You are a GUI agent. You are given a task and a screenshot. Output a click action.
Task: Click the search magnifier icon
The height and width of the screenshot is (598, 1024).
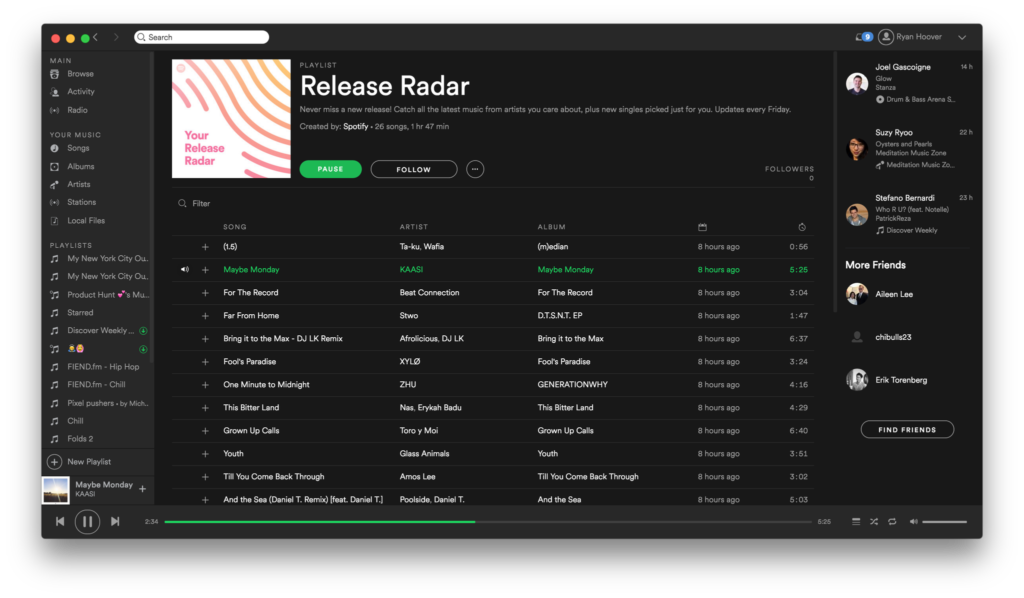142,35
